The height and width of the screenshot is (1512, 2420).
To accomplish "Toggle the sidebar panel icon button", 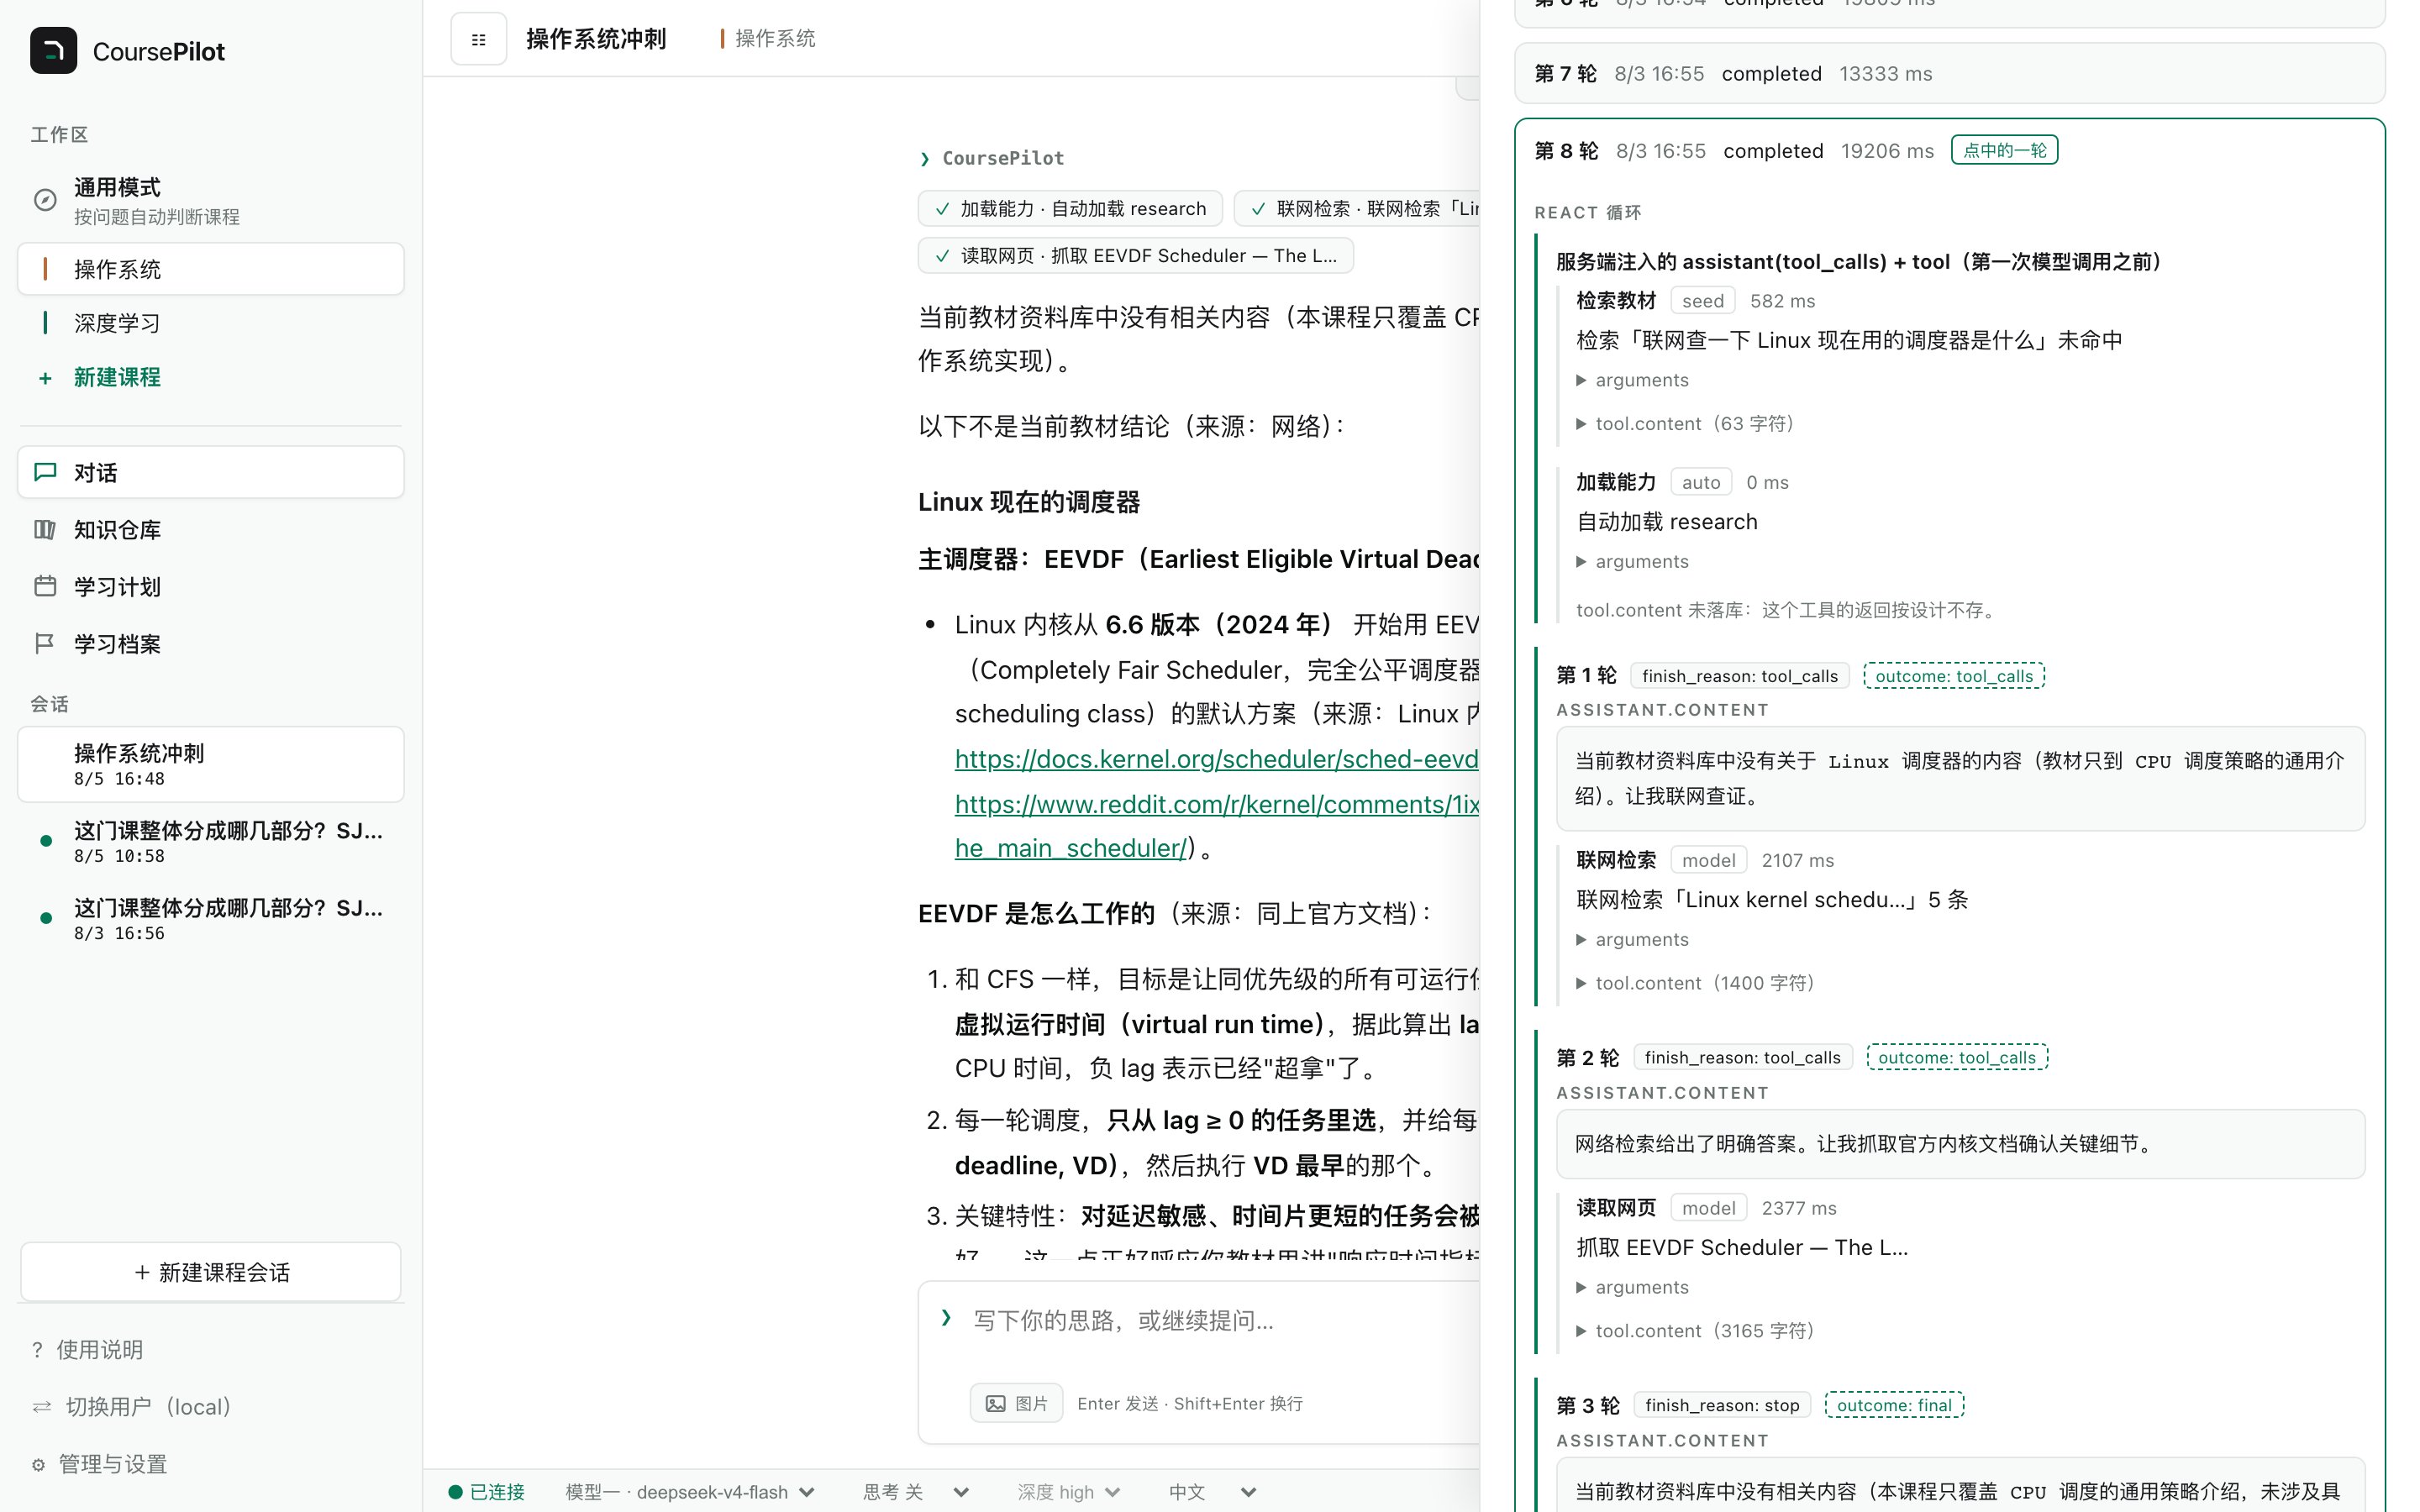I will (478, 39).
